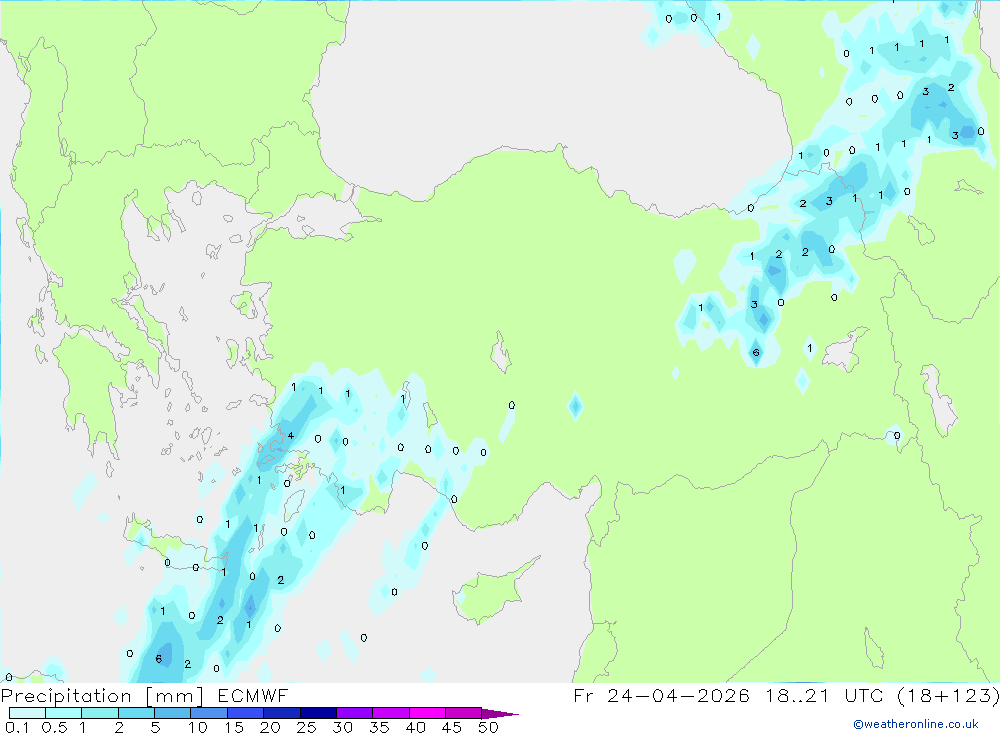Click the legend label "10"
Screen dimensions: 1000x733
click(x=198, y=727)
